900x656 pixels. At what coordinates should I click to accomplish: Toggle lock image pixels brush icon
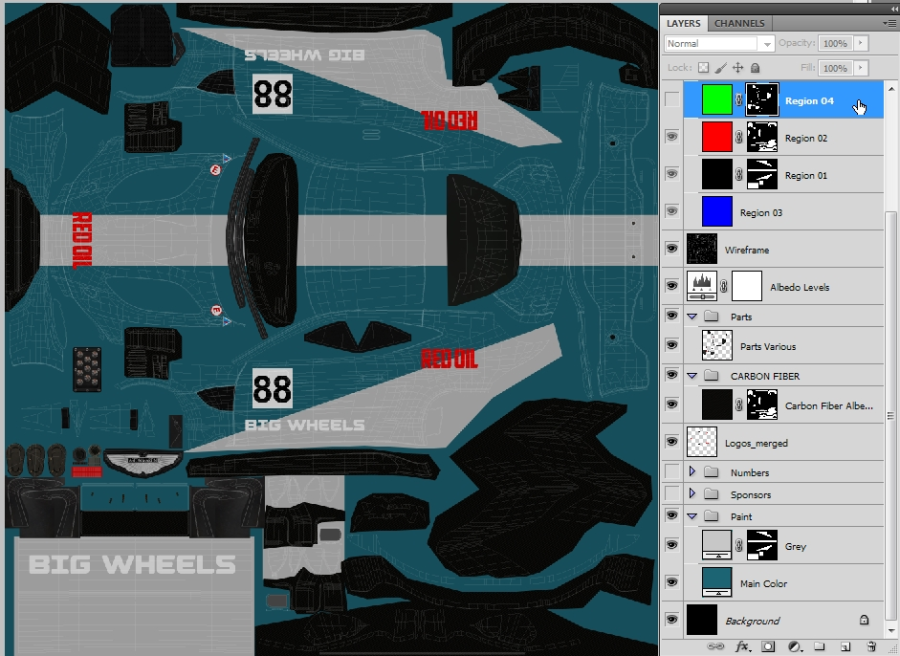(x=720, y=68)
